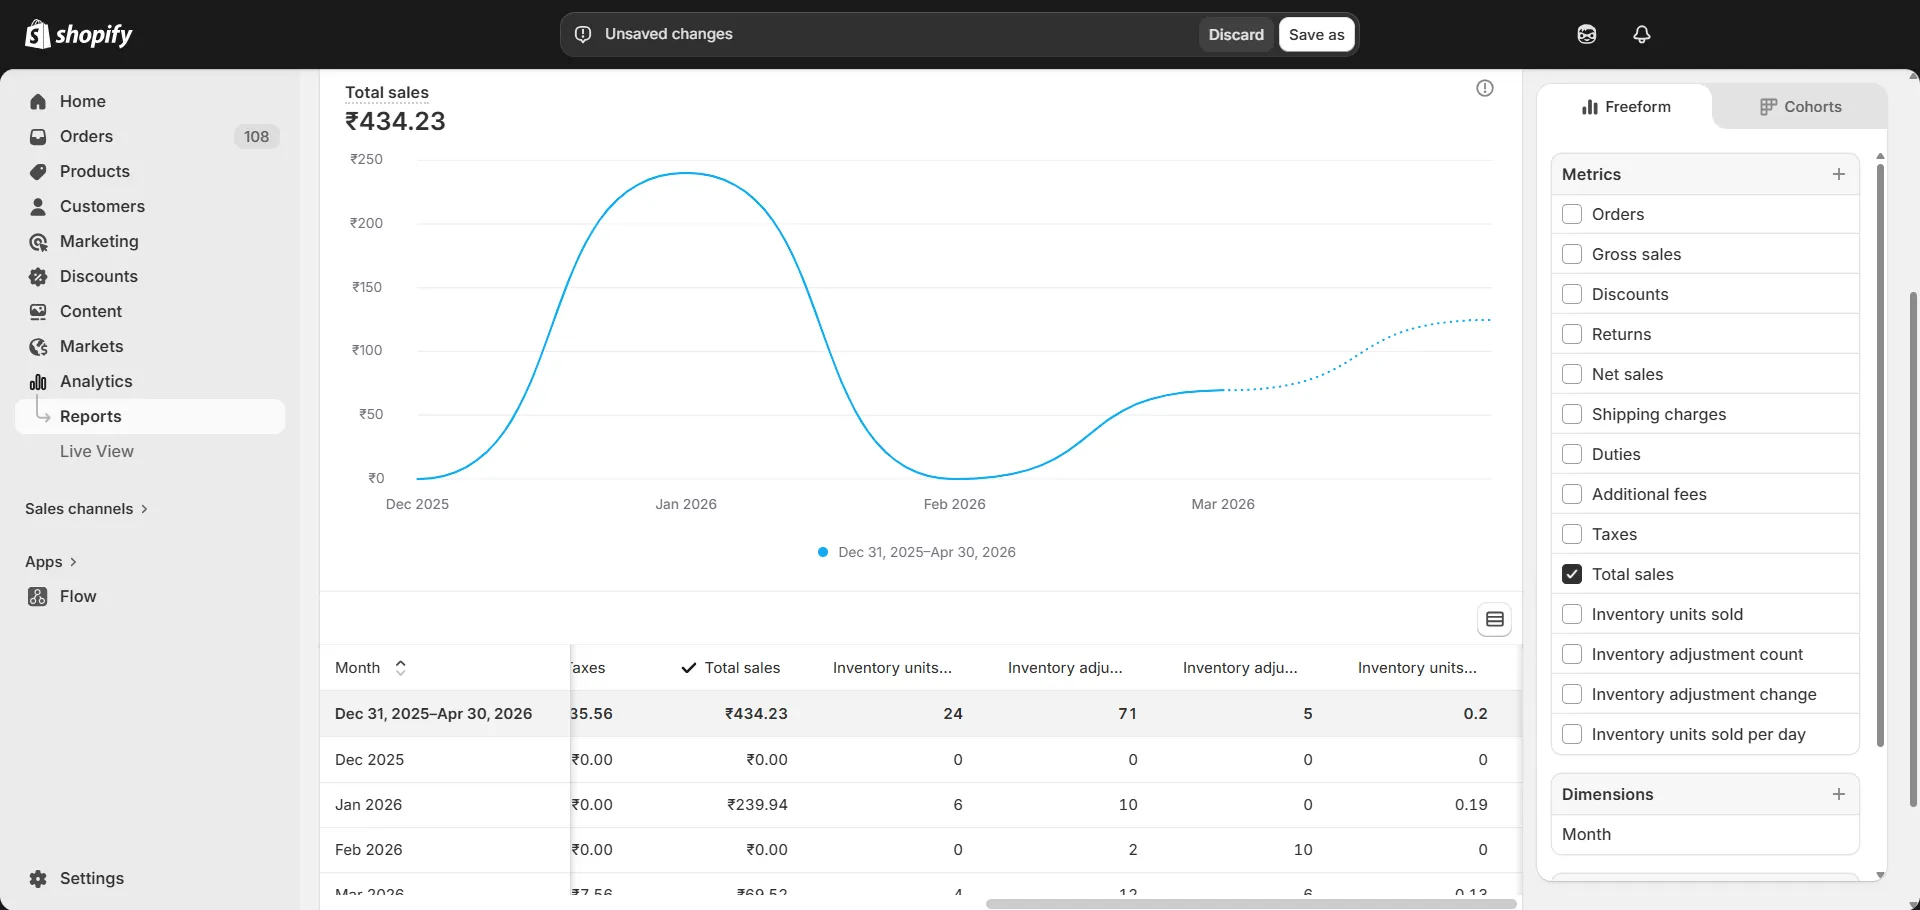
Task: Uncheck the Total sales metric
Action: tap(1572, 574)
